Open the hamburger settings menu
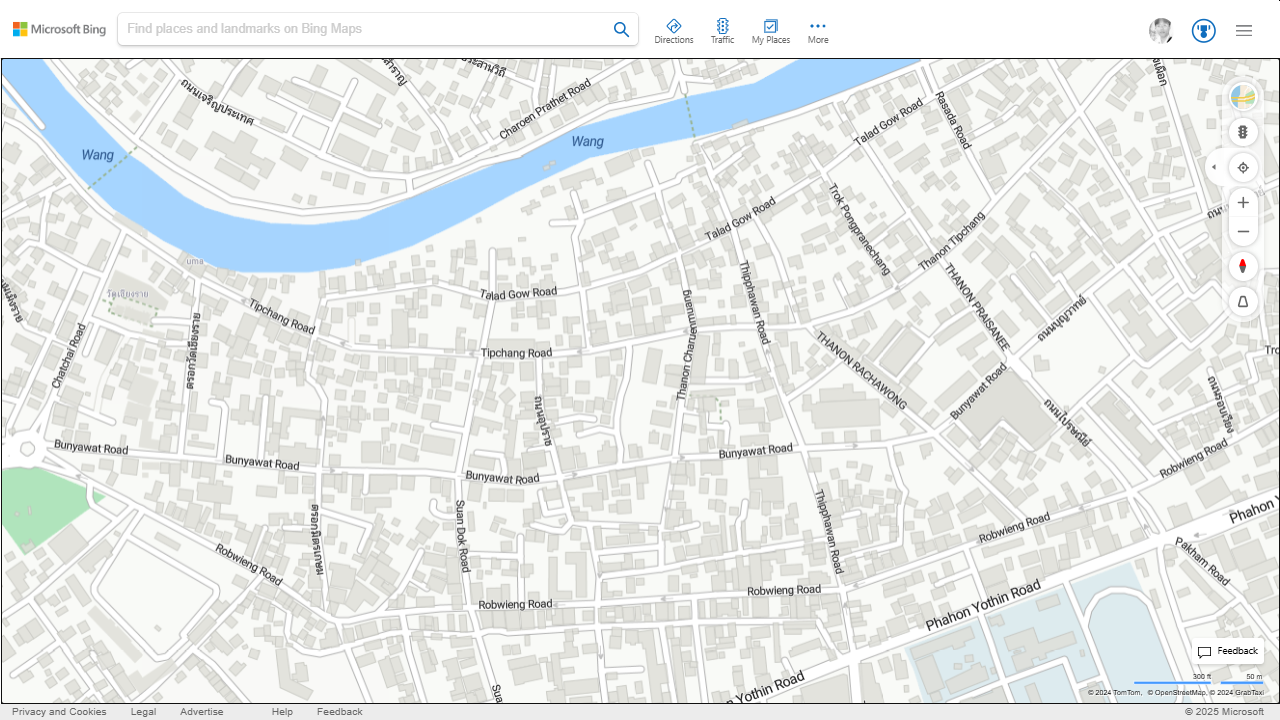The image size is (1280, 720). coord(1244,31)
